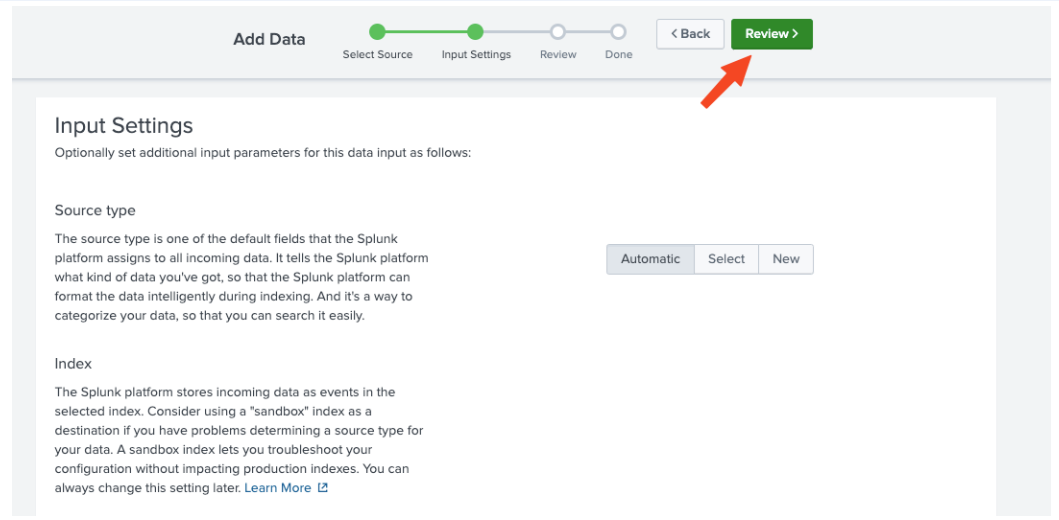Click the Index section heading
1059x520 pixels.
(73, 364)
